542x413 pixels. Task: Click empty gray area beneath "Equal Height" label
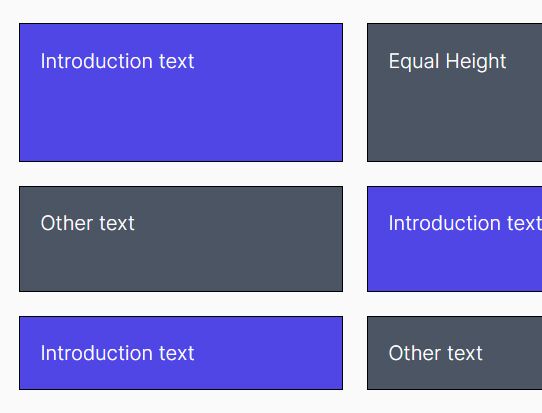click(455, 118)
